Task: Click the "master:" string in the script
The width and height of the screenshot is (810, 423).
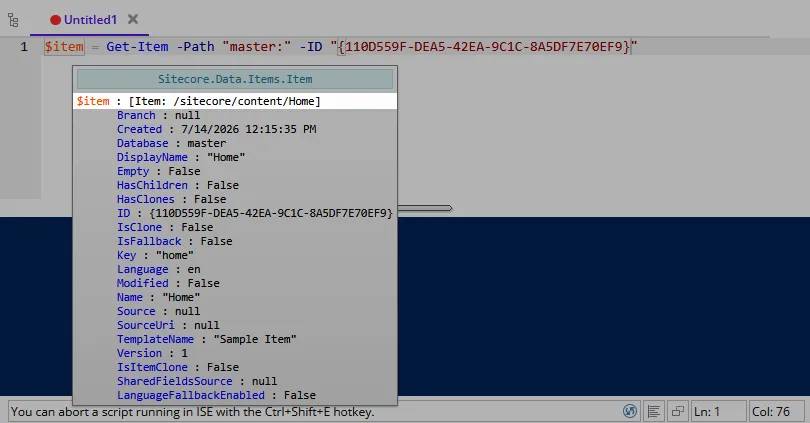Action: (x=257, y=46)
